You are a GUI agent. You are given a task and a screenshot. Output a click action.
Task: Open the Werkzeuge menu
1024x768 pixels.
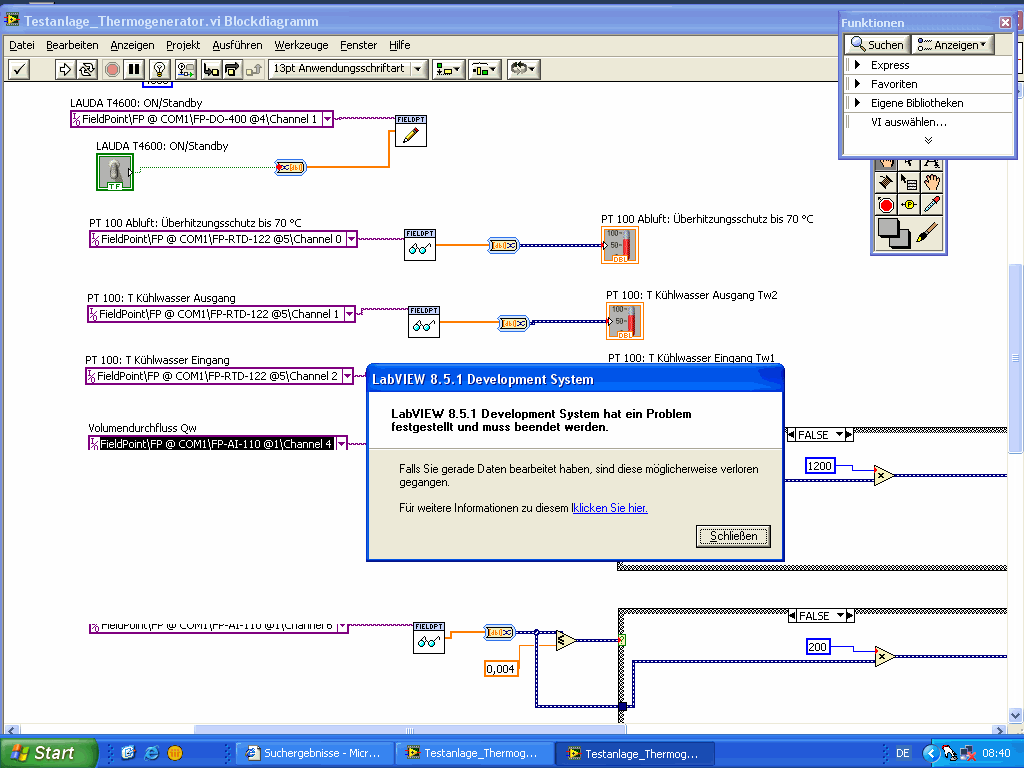click(x=301, y=45)
